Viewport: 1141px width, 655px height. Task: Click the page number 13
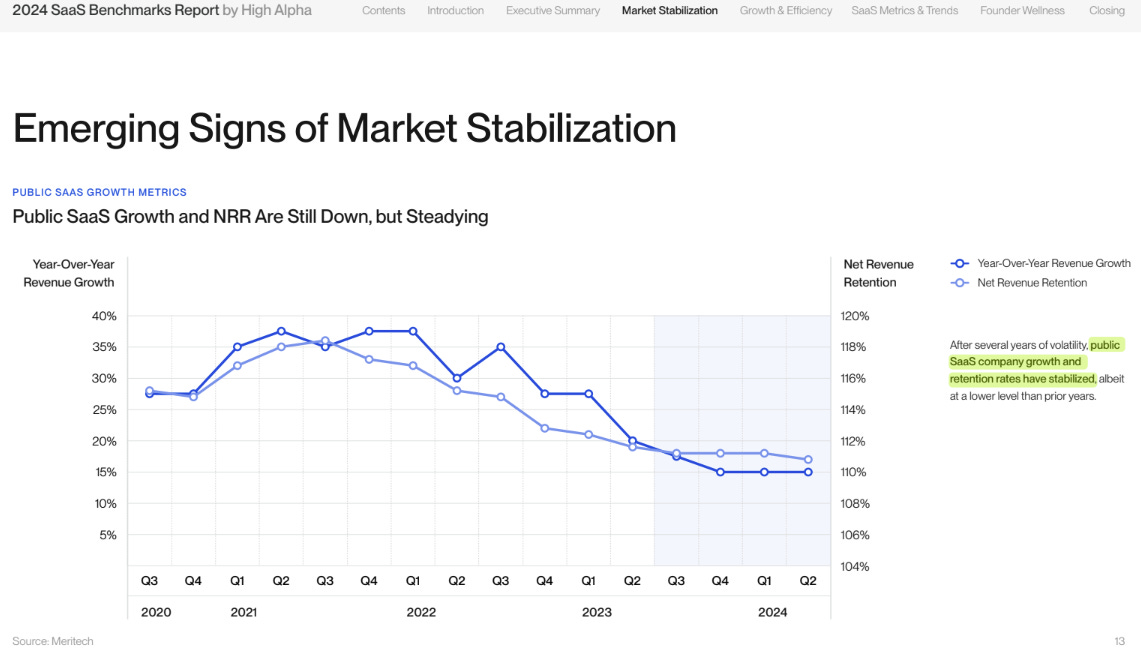pos(1120,641)
